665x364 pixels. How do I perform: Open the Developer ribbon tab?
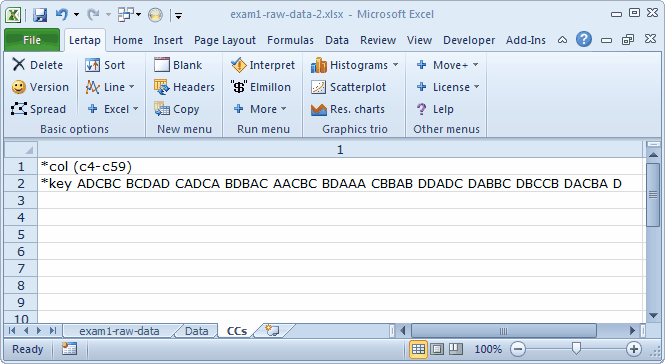[x=469, y=40]
